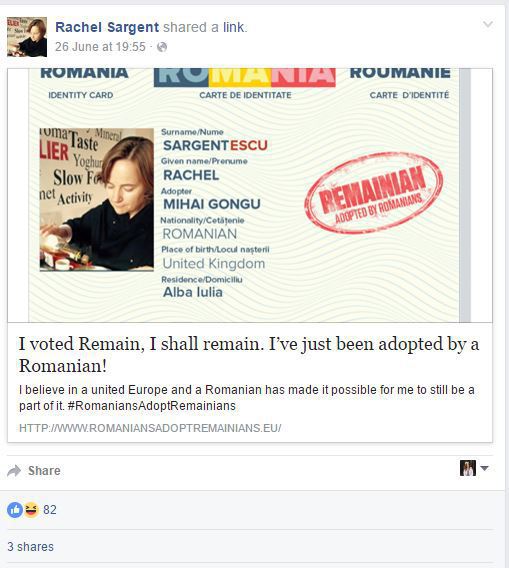Viewport: 509px width, 568px height.
Task: Click the blue Like reaction icon
Action: tap(15, 510)
